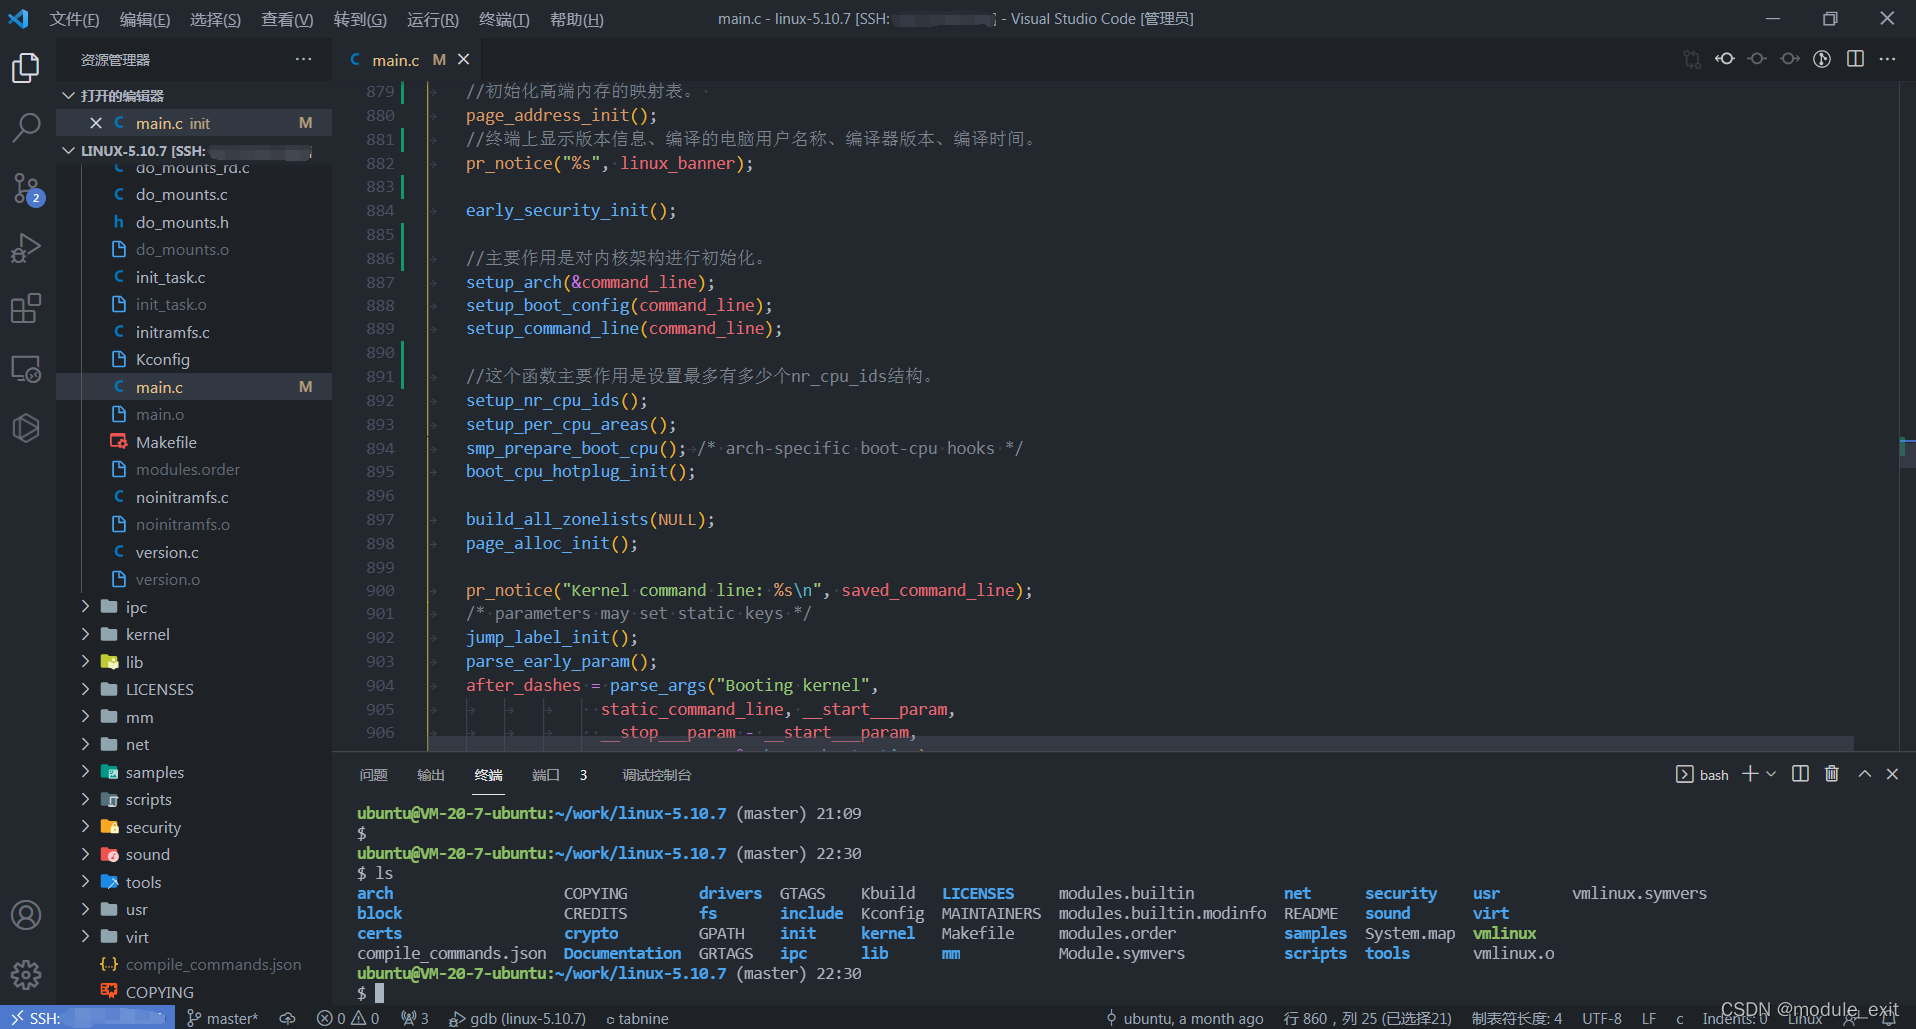Click the timeline history clock icon
Viewport: 1916px width, 1029px height.
(x=1822, y=59)
